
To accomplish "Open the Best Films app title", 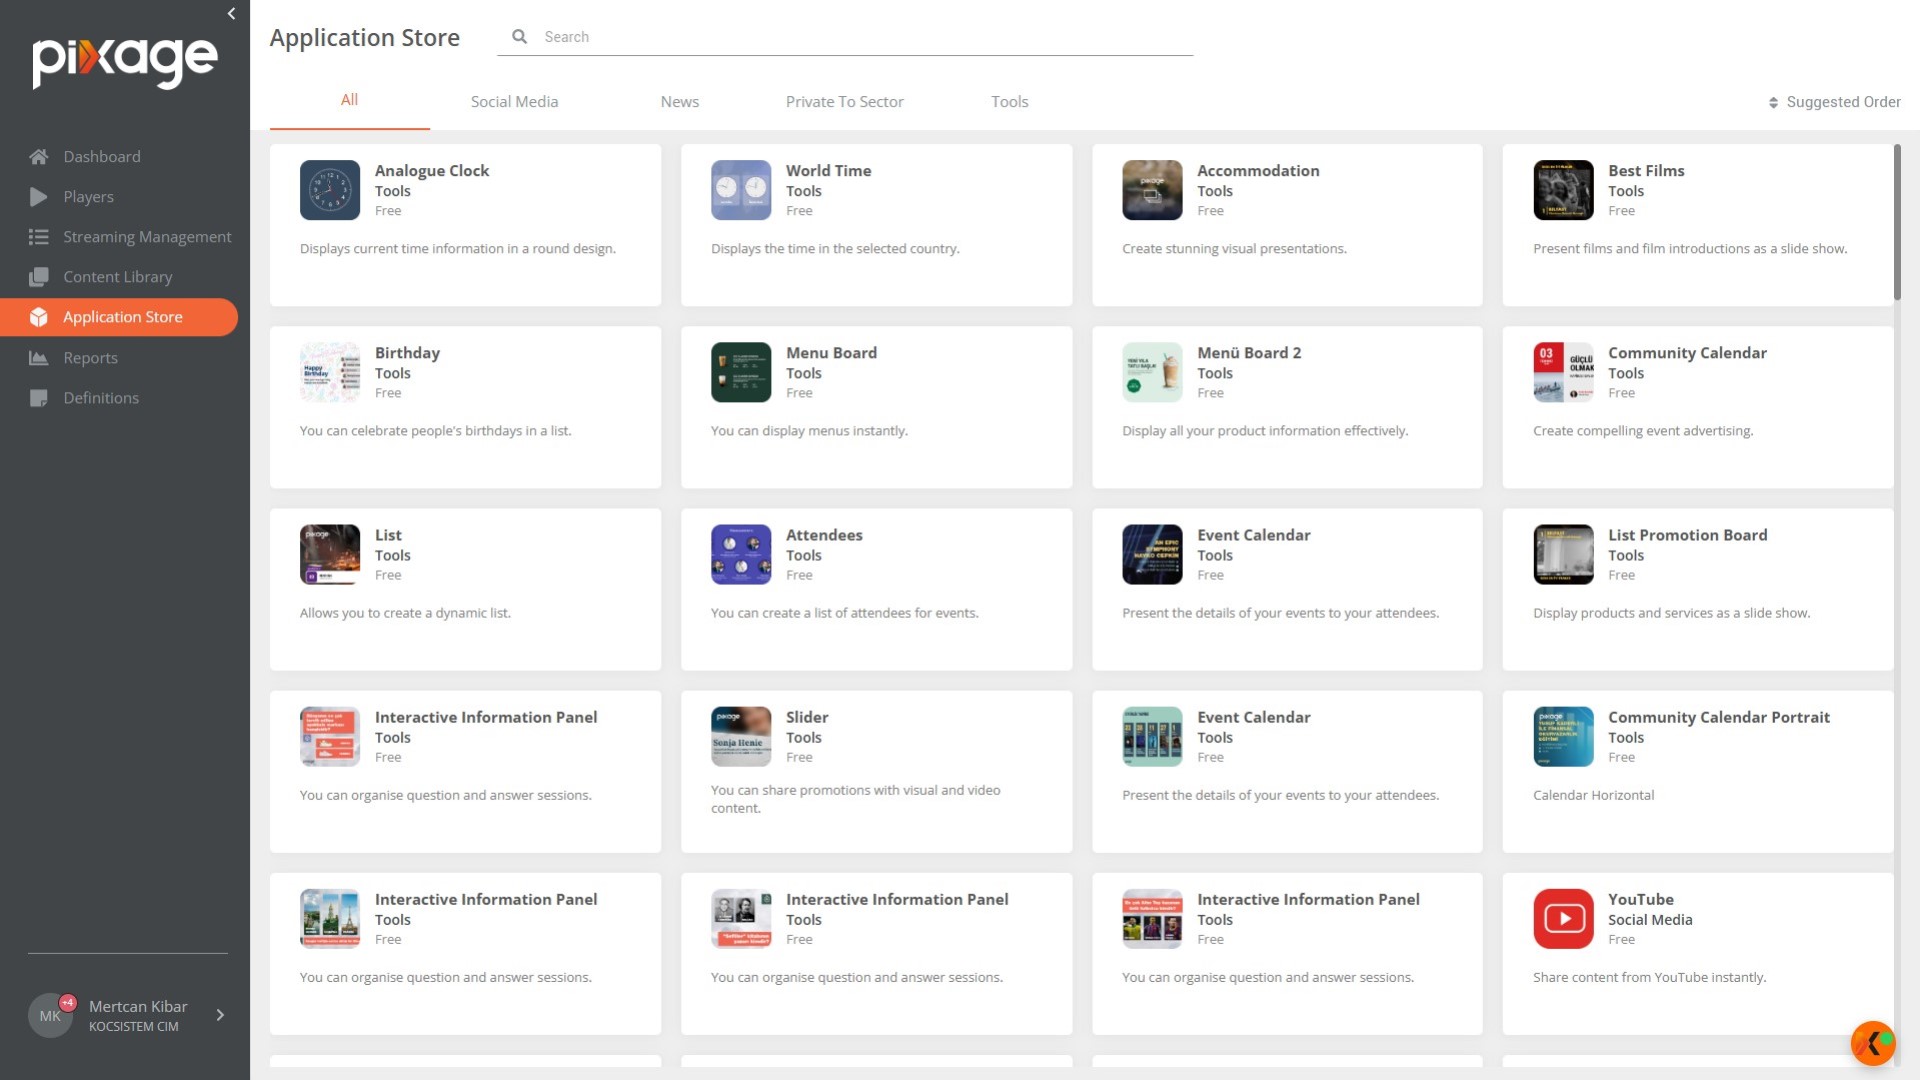I will click(x=1646, y=171).
